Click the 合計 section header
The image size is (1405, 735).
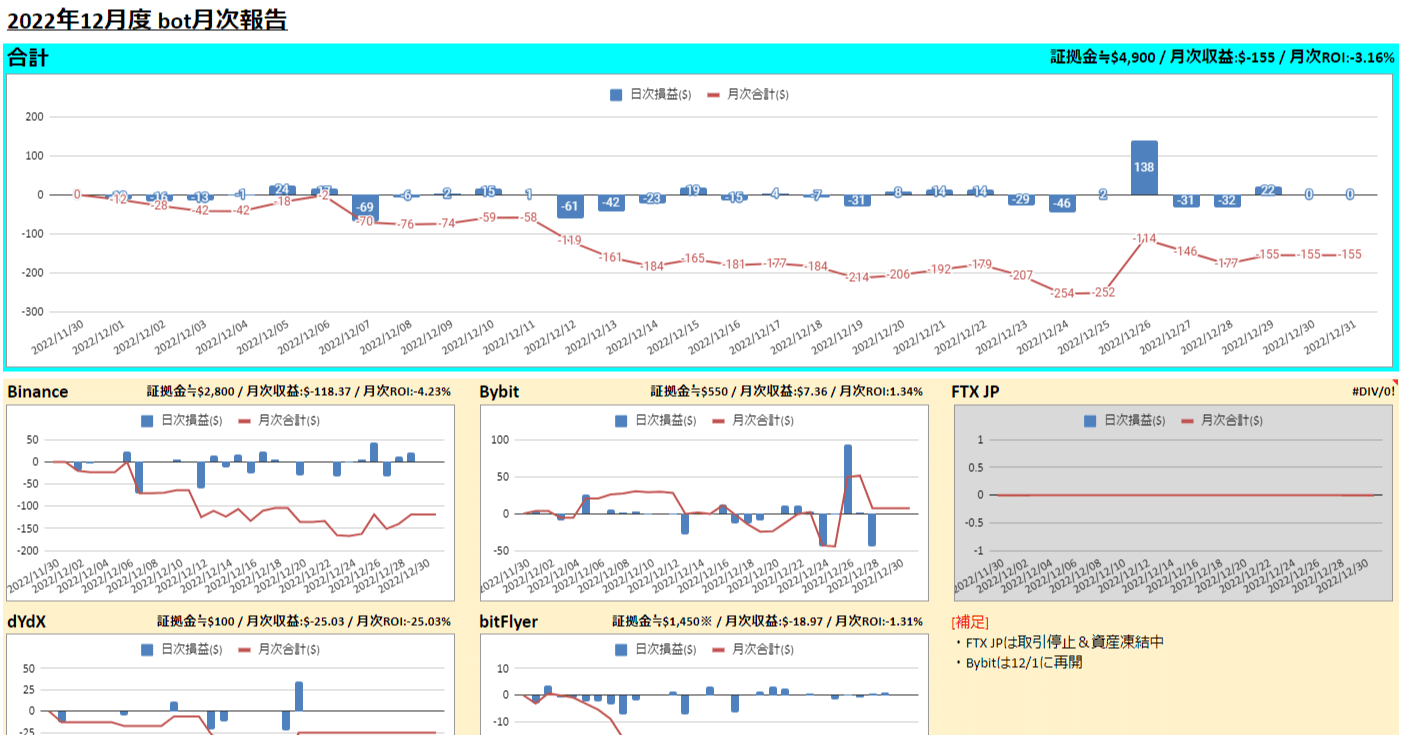(x=28, y=58)
